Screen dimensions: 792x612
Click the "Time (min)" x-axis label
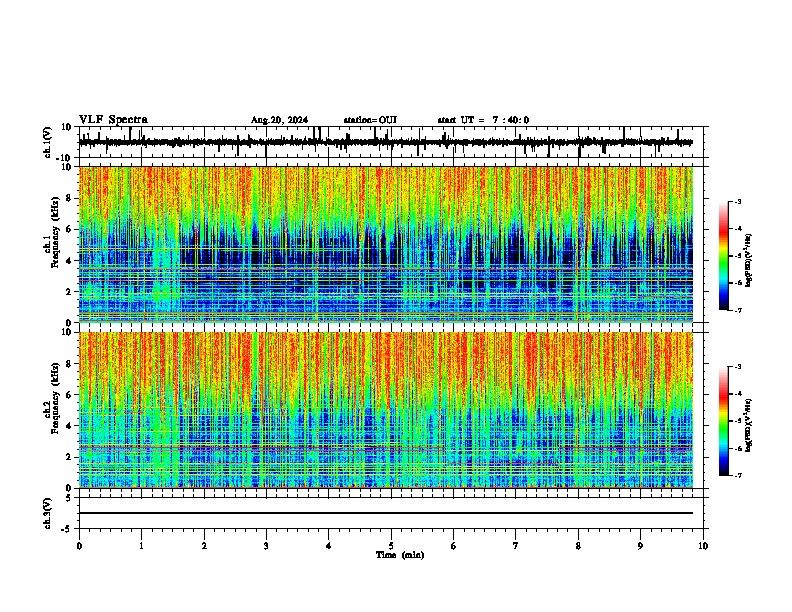[x=400, y=555]
